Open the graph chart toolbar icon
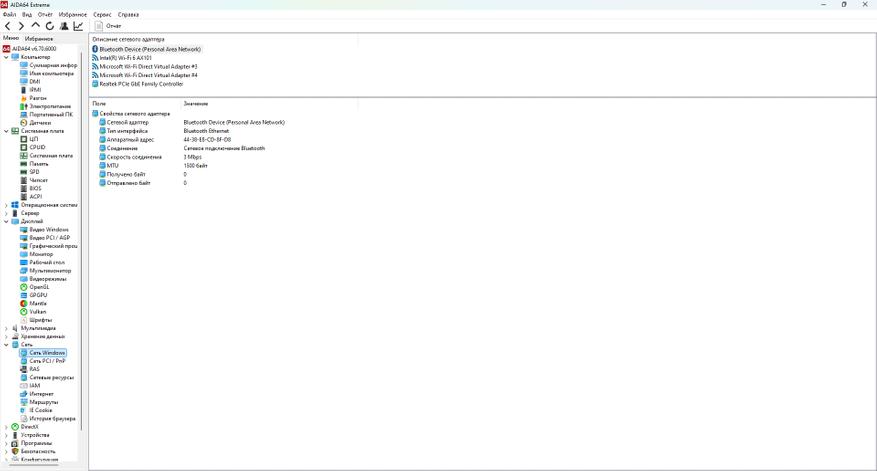The height and width of the screenshot is (471, 877). (x=78, y=26)
